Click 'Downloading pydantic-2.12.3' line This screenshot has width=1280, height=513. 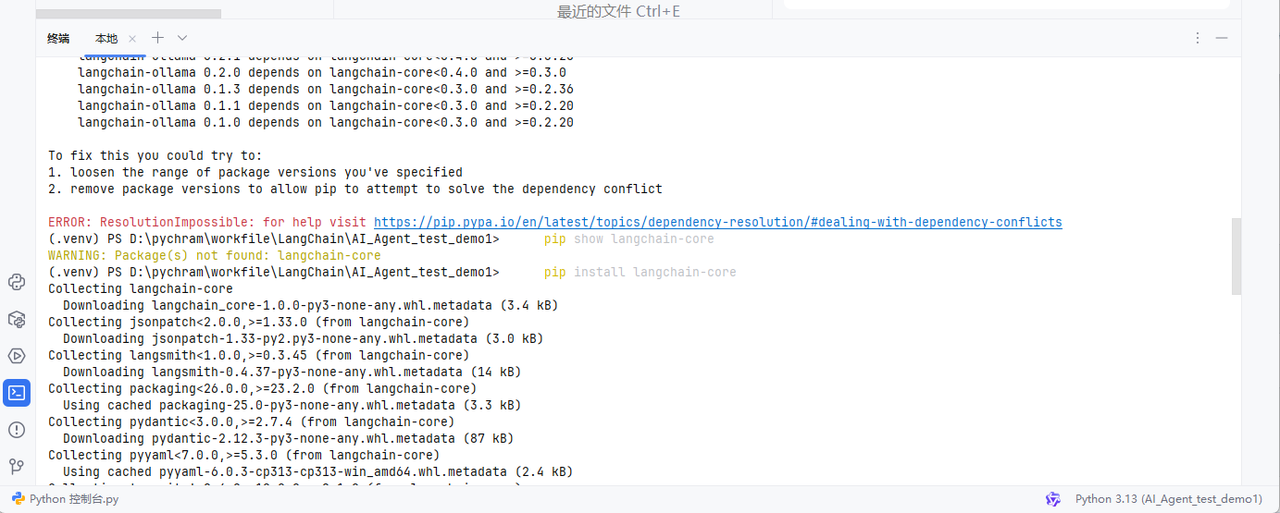coord(288,439)
